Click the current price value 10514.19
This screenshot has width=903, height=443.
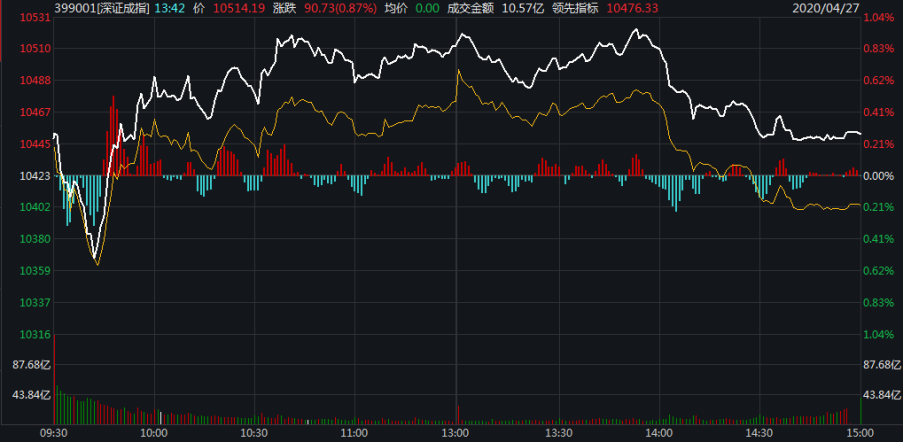click(x=238, y=7)
